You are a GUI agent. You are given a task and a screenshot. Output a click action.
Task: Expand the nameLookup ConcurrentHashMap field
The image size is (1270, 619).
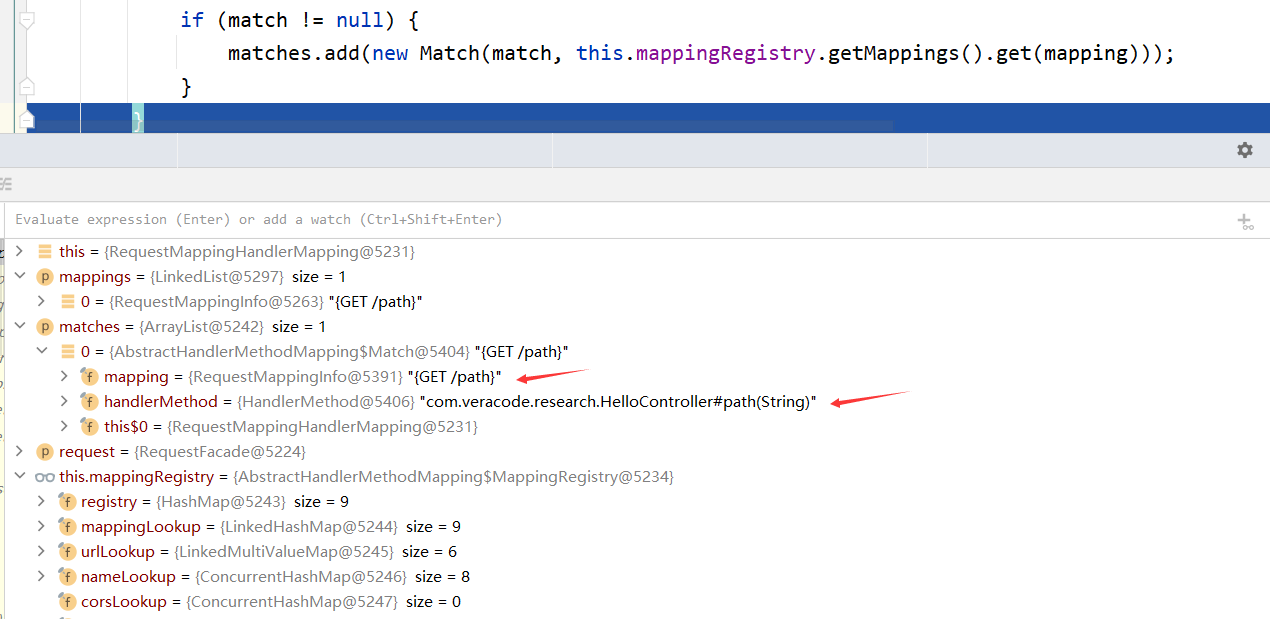click(x=41, y=576)
